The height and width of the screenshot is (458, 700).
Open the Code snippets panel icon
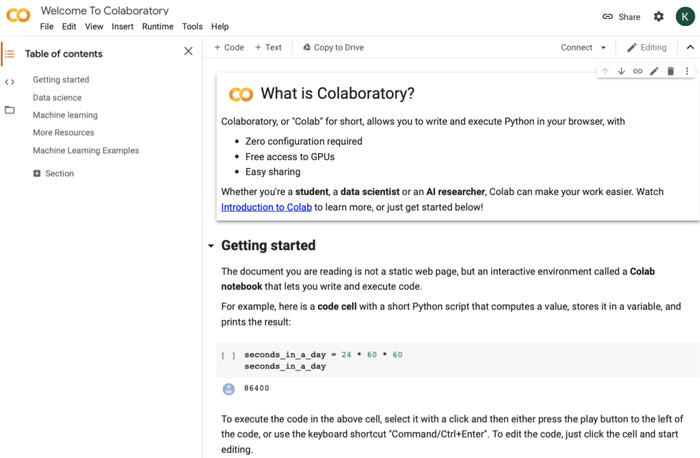click(10, 82)
